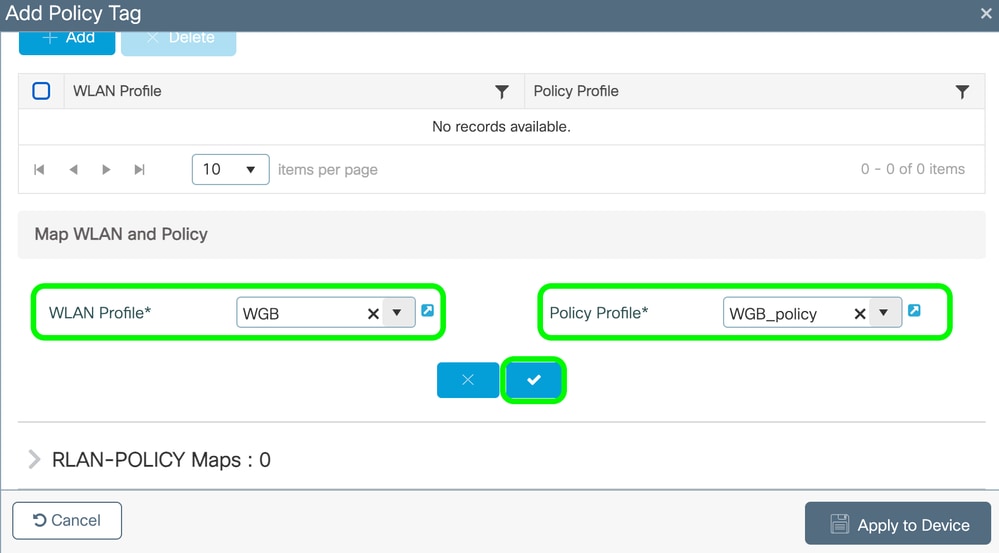
Task: Click Apply to Device
Action: tap(898, 524)
